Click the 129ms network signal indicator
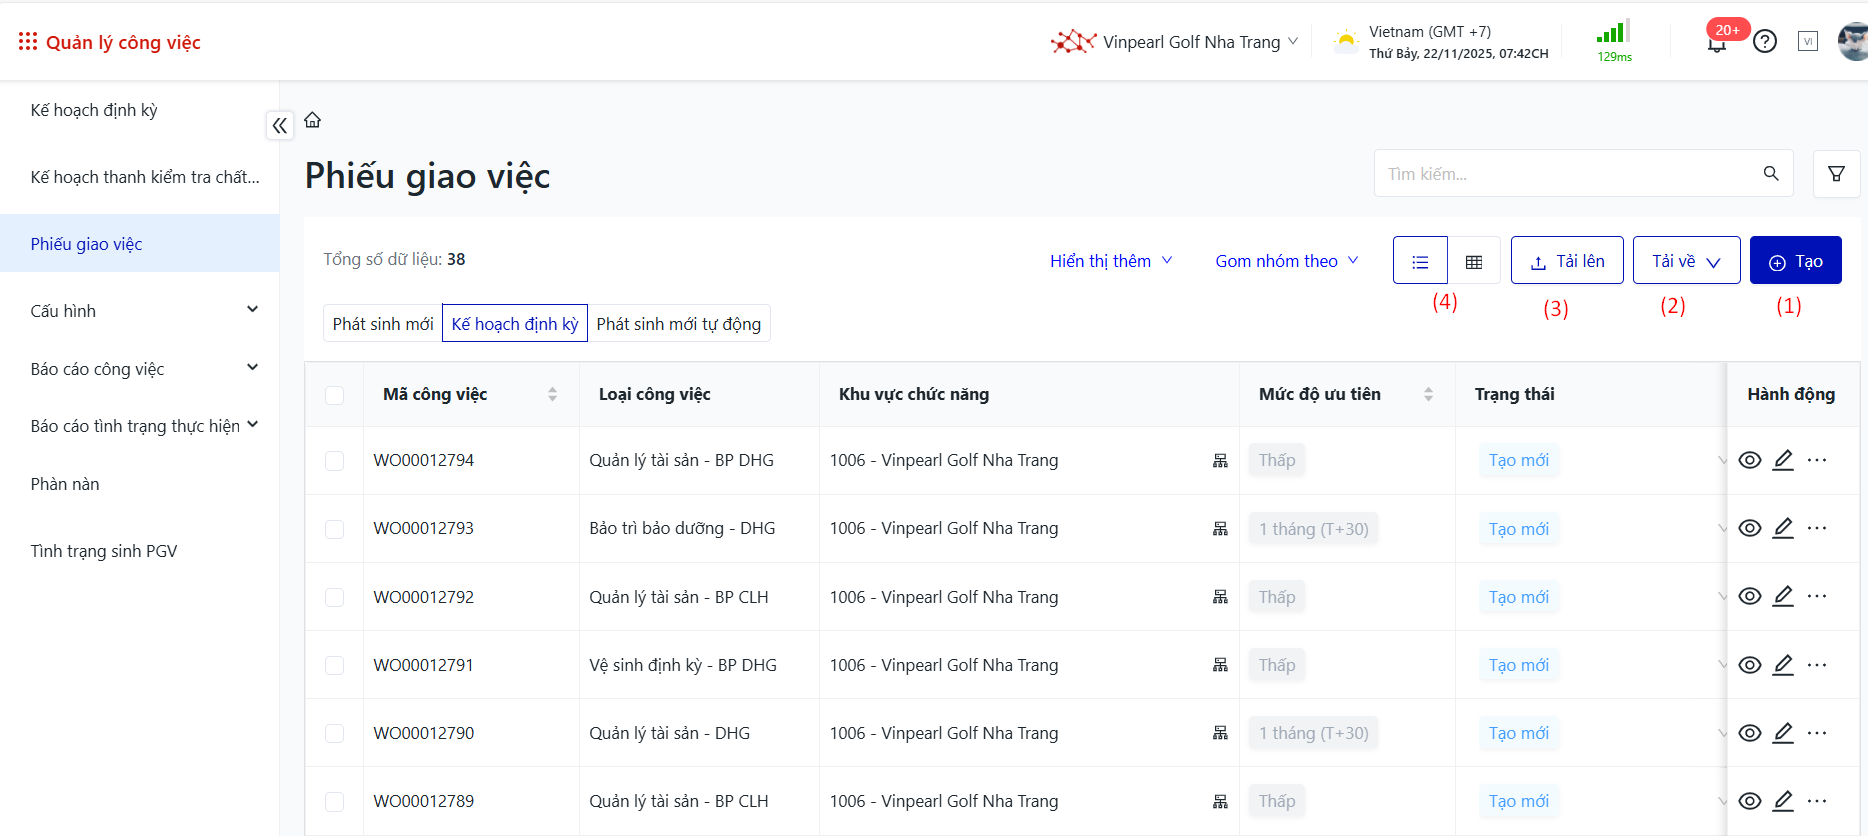The width and height of the screenshot is (1868, 836). tap(1614, 41)
